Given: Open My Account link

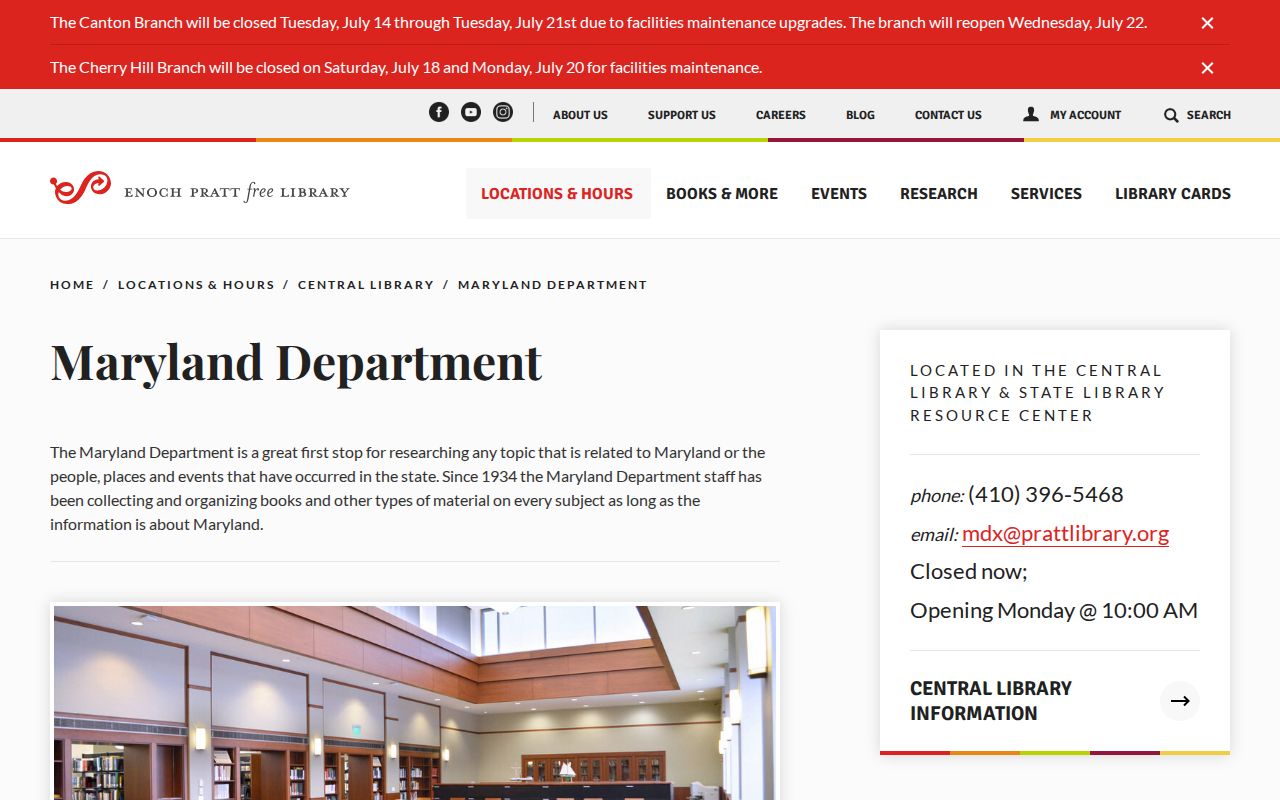Looking at the screenshot, I should [x=1085, y=115].
